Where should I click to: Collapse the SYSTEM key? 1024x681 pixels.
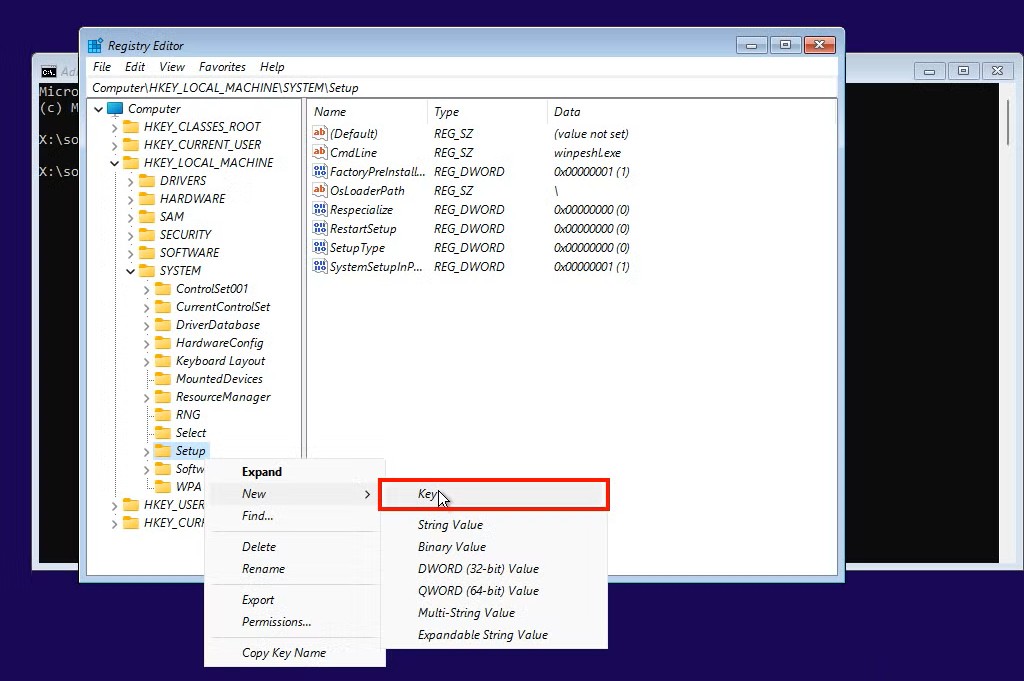coord(129,270)
